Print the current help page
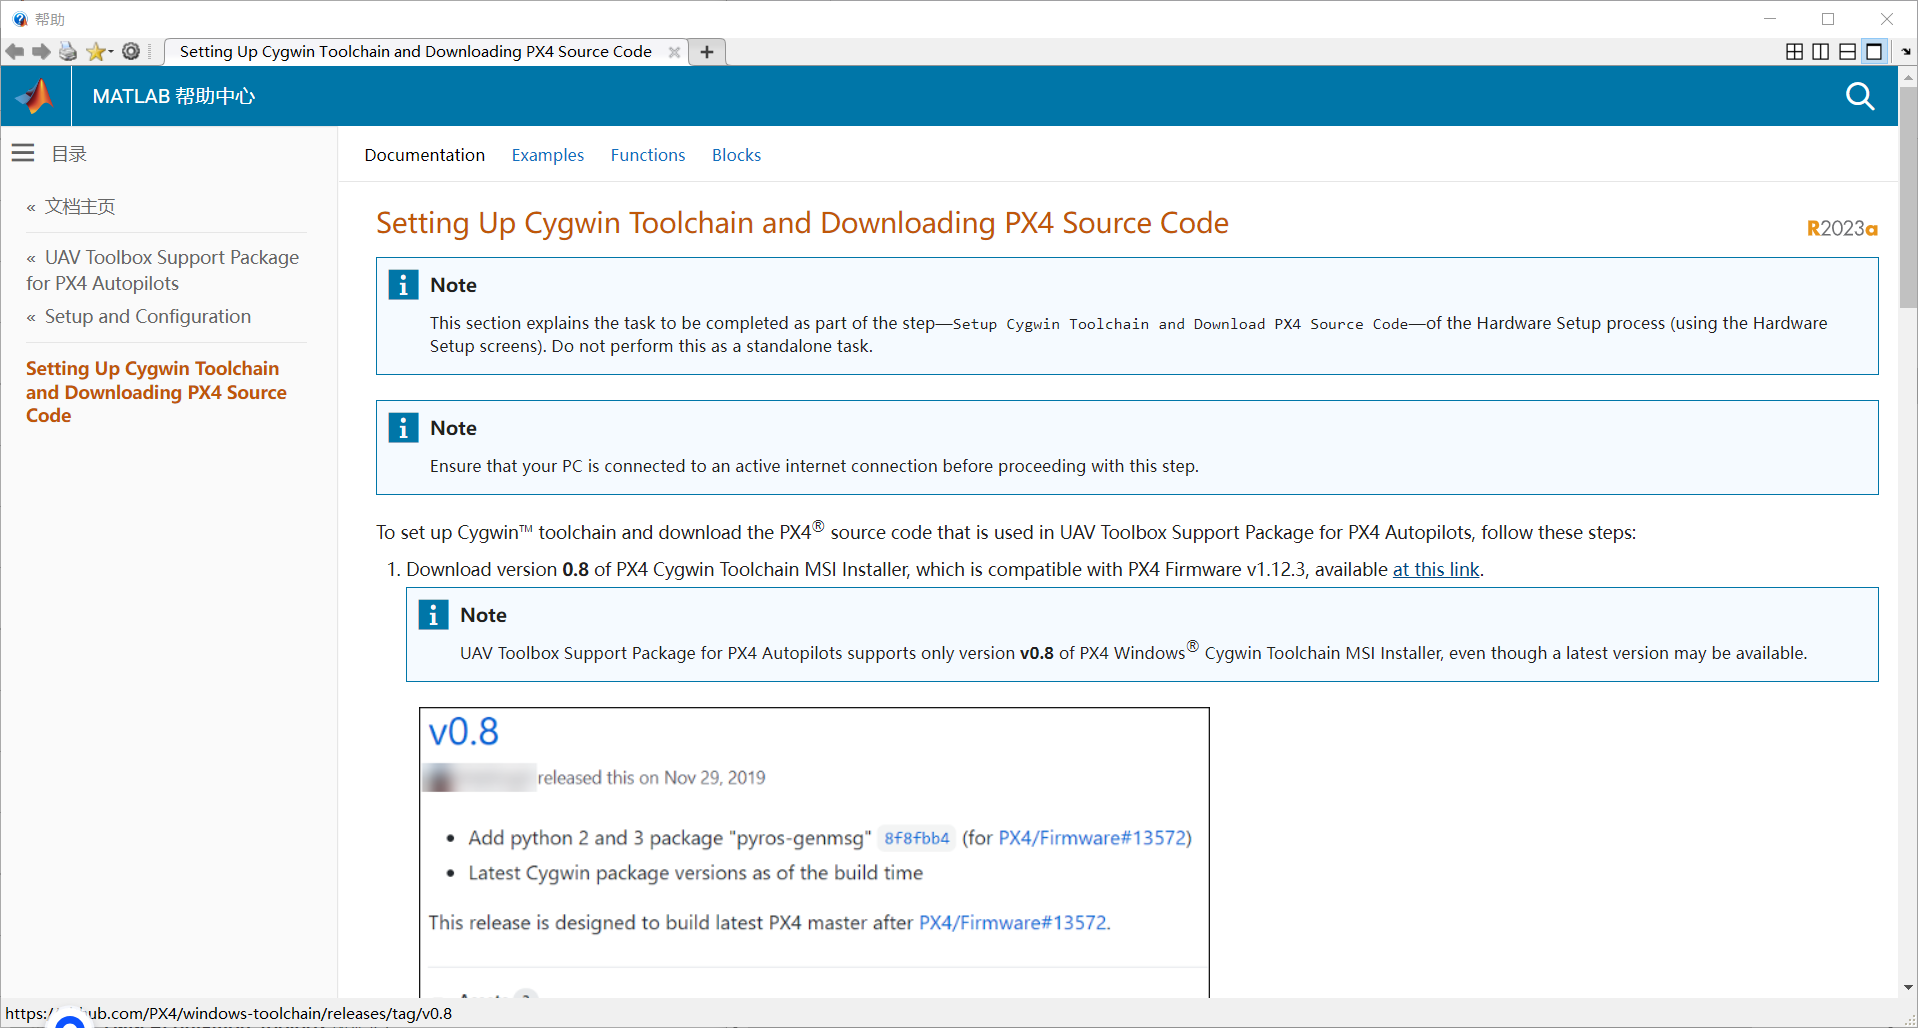 tap(68, 52)
